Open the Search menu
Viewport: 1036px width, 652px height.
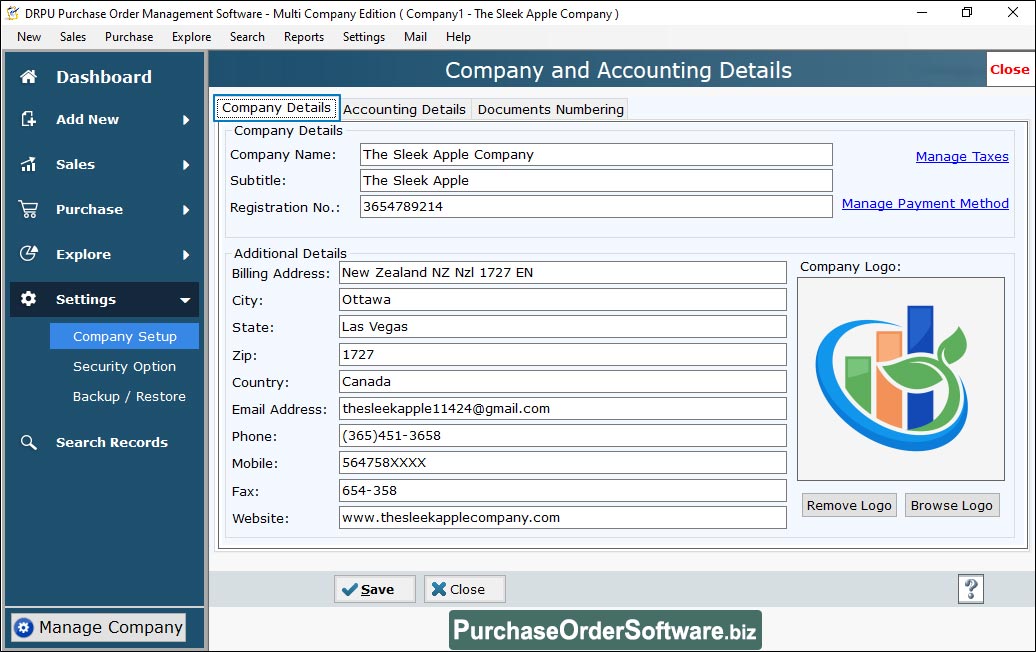pos(247,37)
